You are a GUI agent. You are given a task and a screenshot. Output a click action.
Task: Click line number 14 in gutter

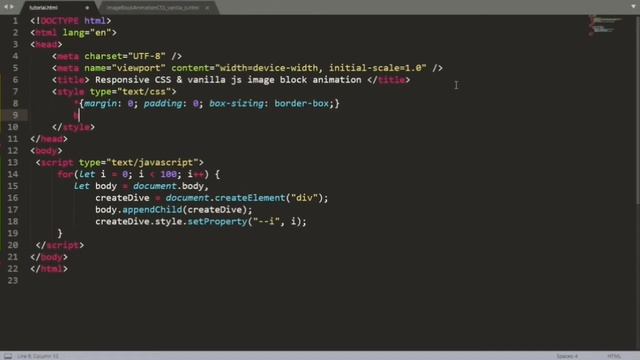(x=13, y=174)
